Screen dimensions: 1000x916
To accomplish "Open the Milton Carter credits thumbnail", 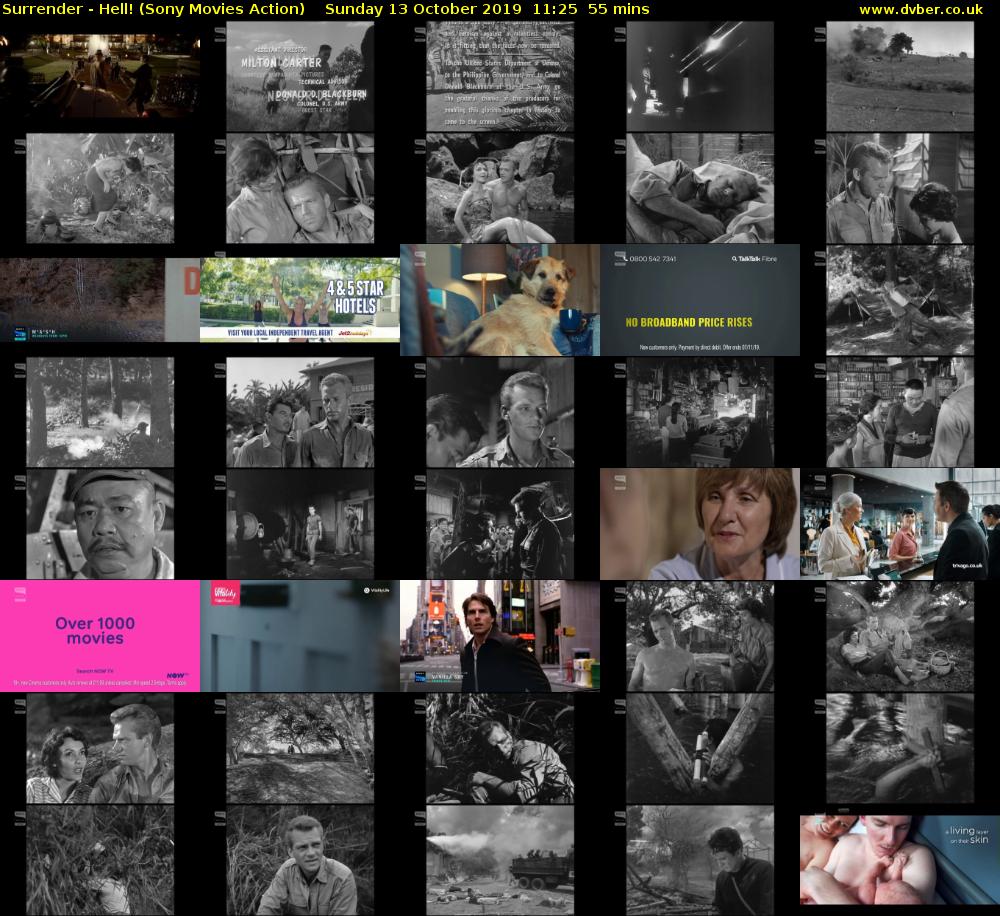I will [300, 77].
